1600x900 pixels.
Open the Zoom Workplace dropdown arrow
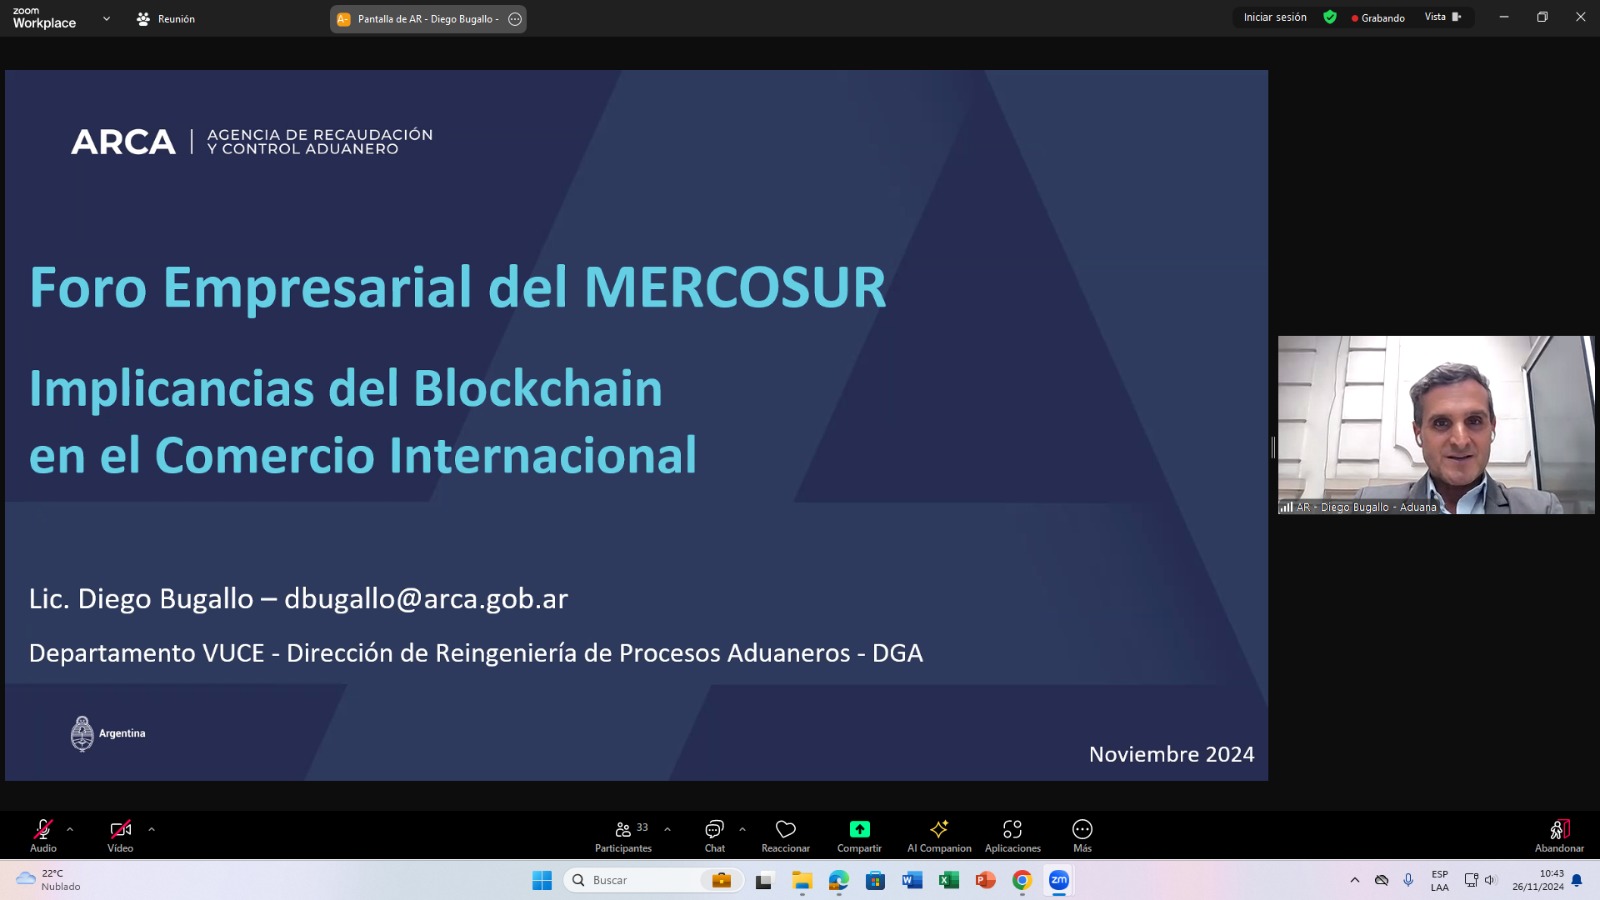106,18
